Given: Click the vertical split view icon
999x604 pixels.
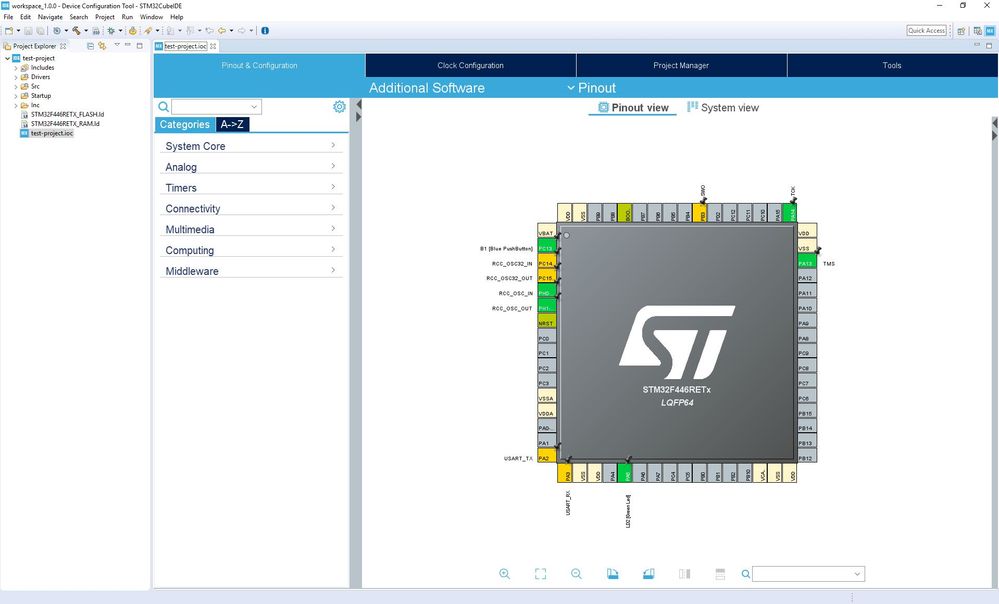Looking at the screenshot, I should (x=684, y=574).
